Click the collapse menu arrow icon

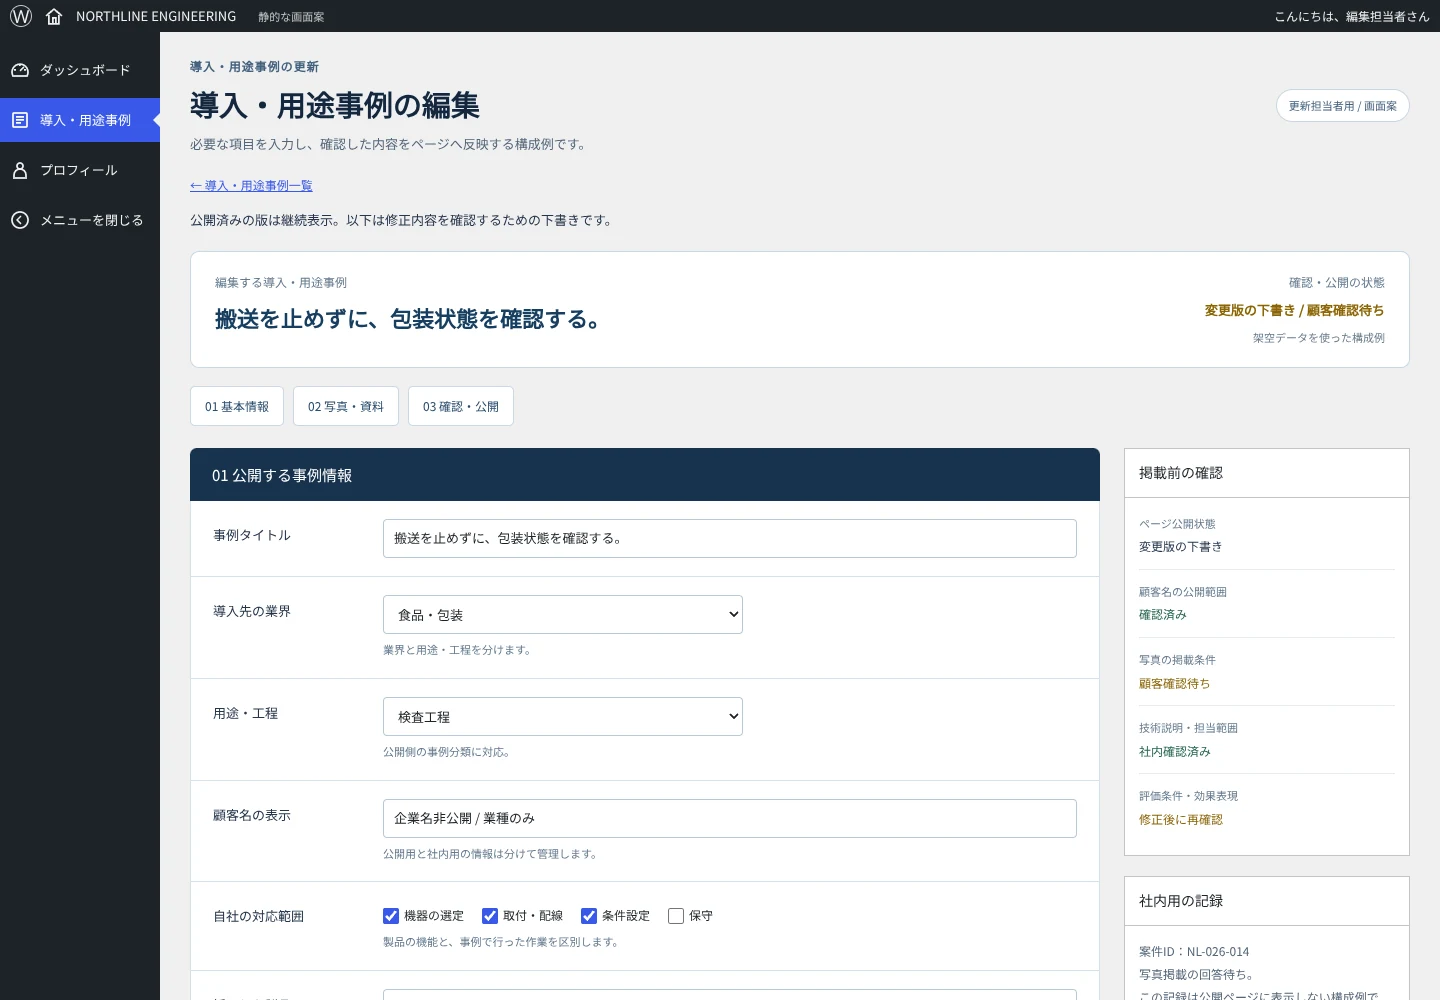(x=20, y=220)
